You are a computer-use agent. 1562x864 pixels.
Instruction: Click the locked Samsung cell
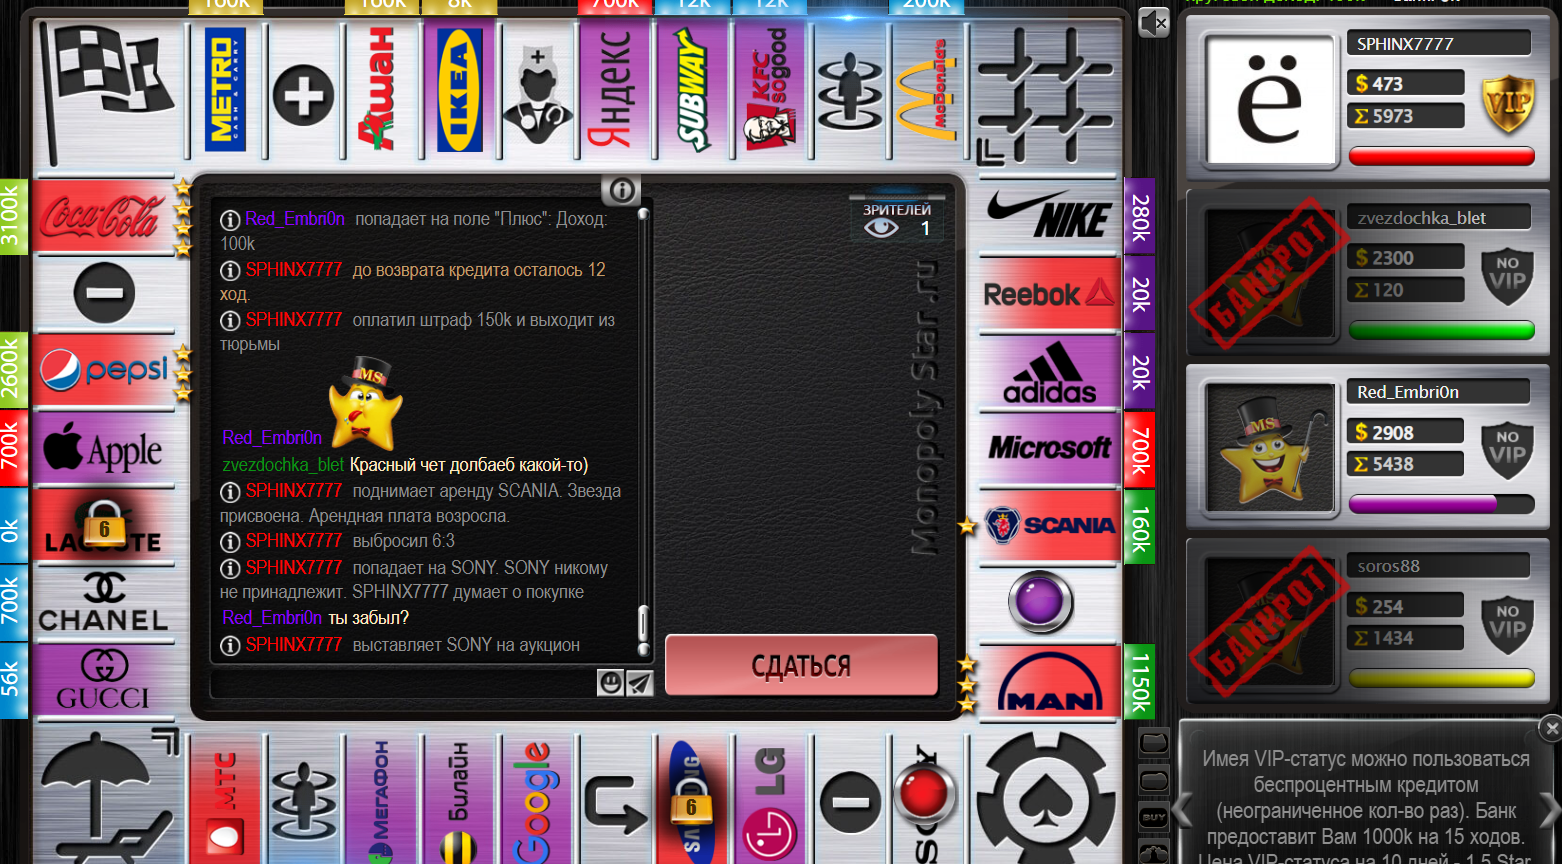(x=693, y=798)
